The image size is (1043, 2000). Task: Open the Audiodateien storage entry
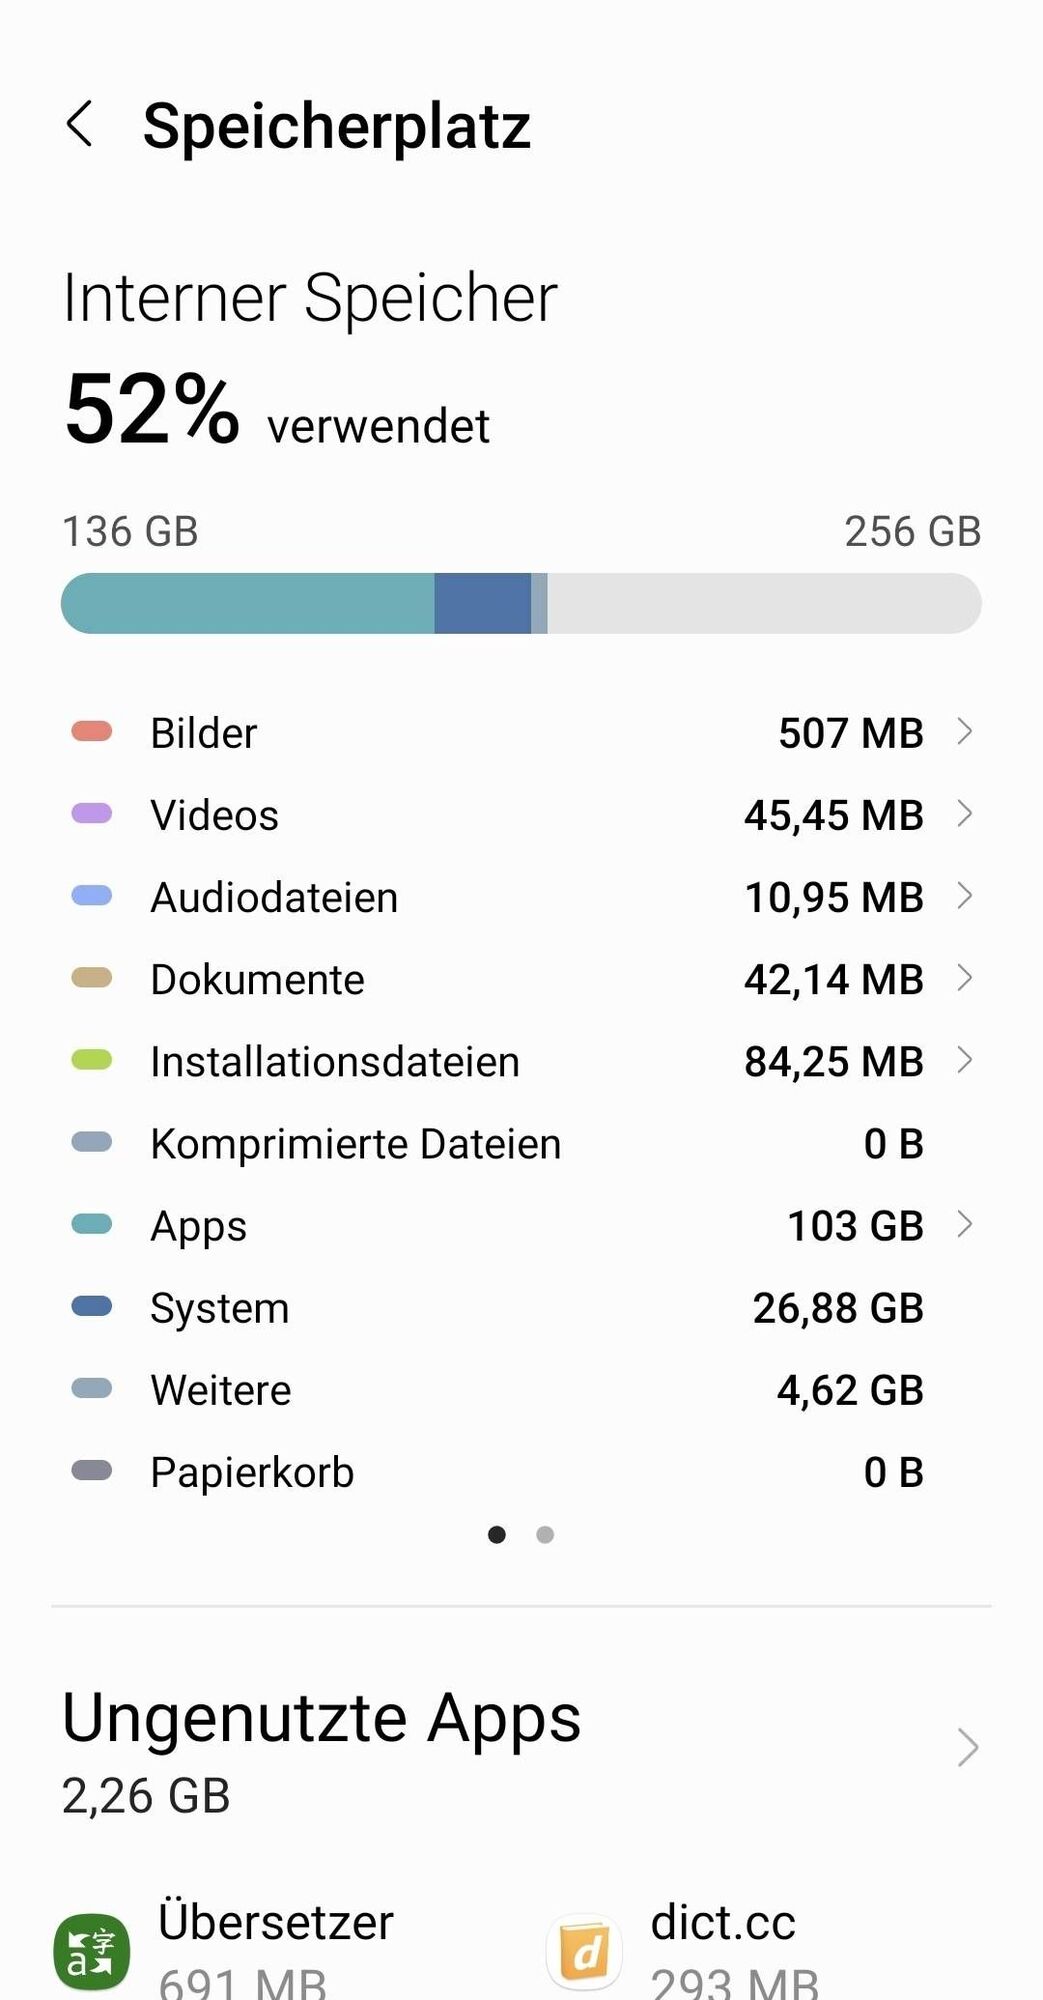(x=521, y=897)
